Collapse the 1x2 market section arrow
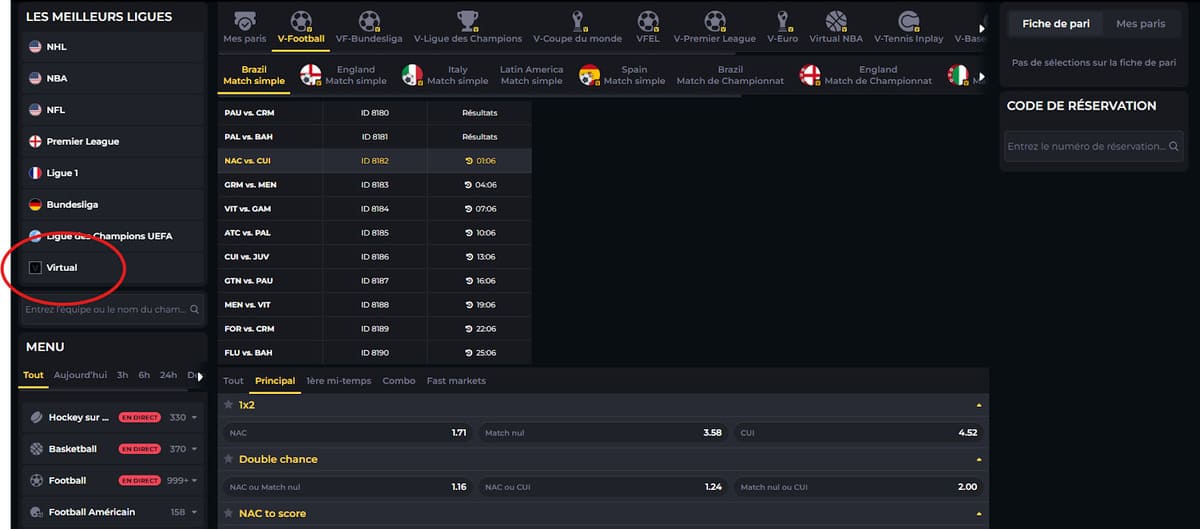The width and height of the screenshot is (1200, 529). (x=979, y=405)
